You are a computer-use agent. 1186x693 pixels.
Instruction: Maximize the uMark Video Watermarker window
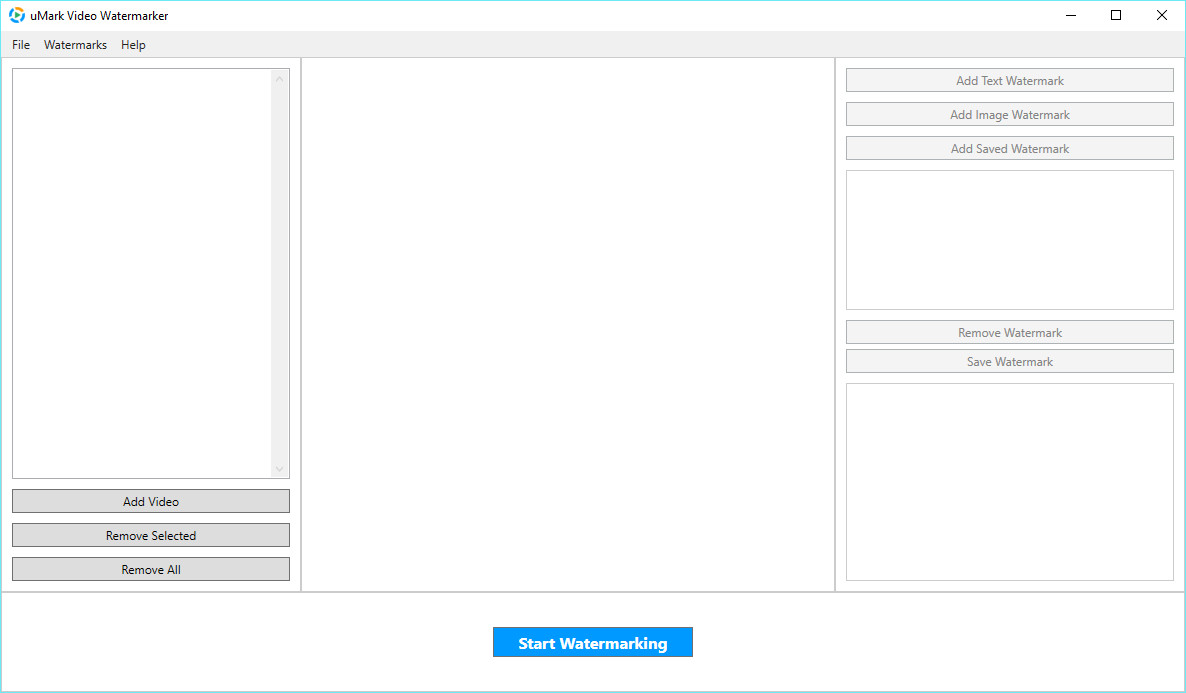(1116, 15)
